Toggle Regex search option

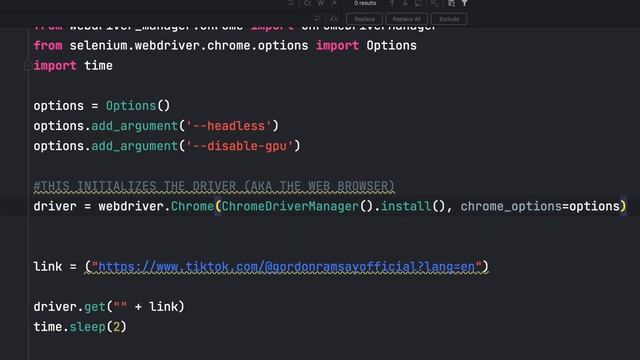coord(333,3)
